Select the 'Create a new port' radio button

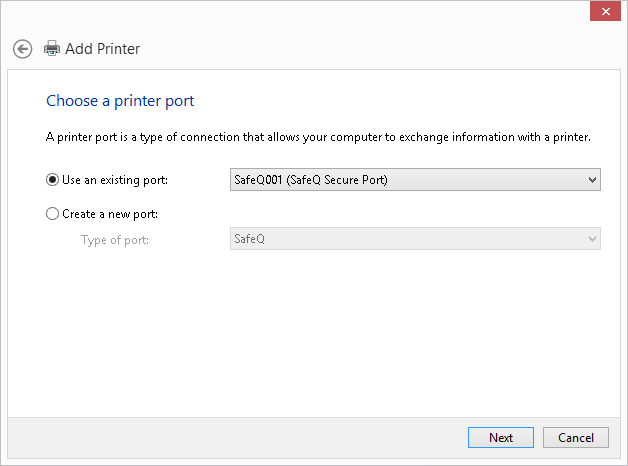(x=53, y=214)
